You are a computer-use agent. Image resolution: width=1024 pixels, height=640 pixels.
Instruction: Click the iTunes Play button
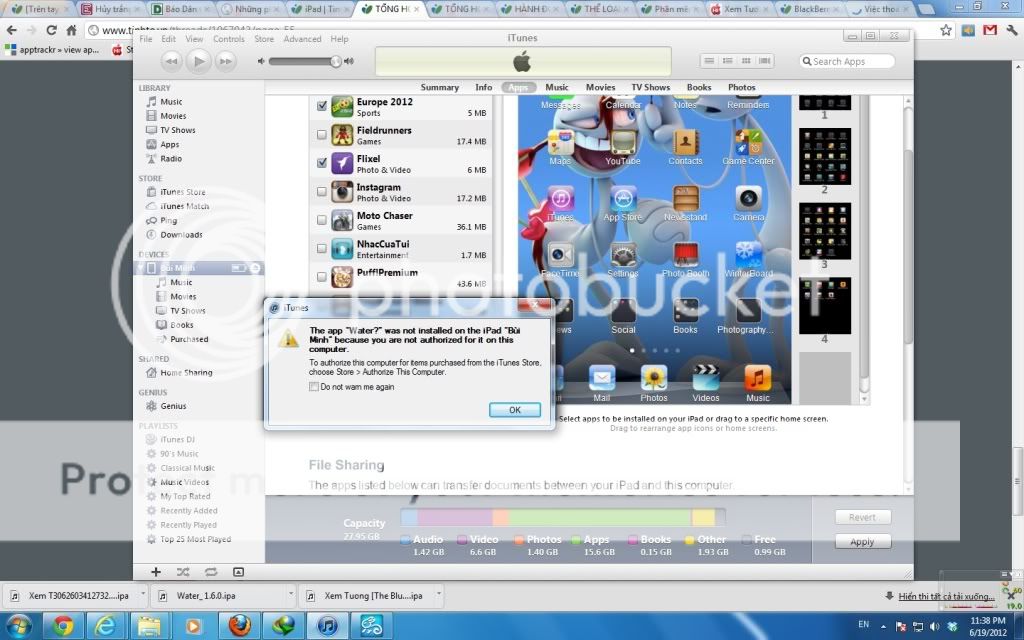199,61
